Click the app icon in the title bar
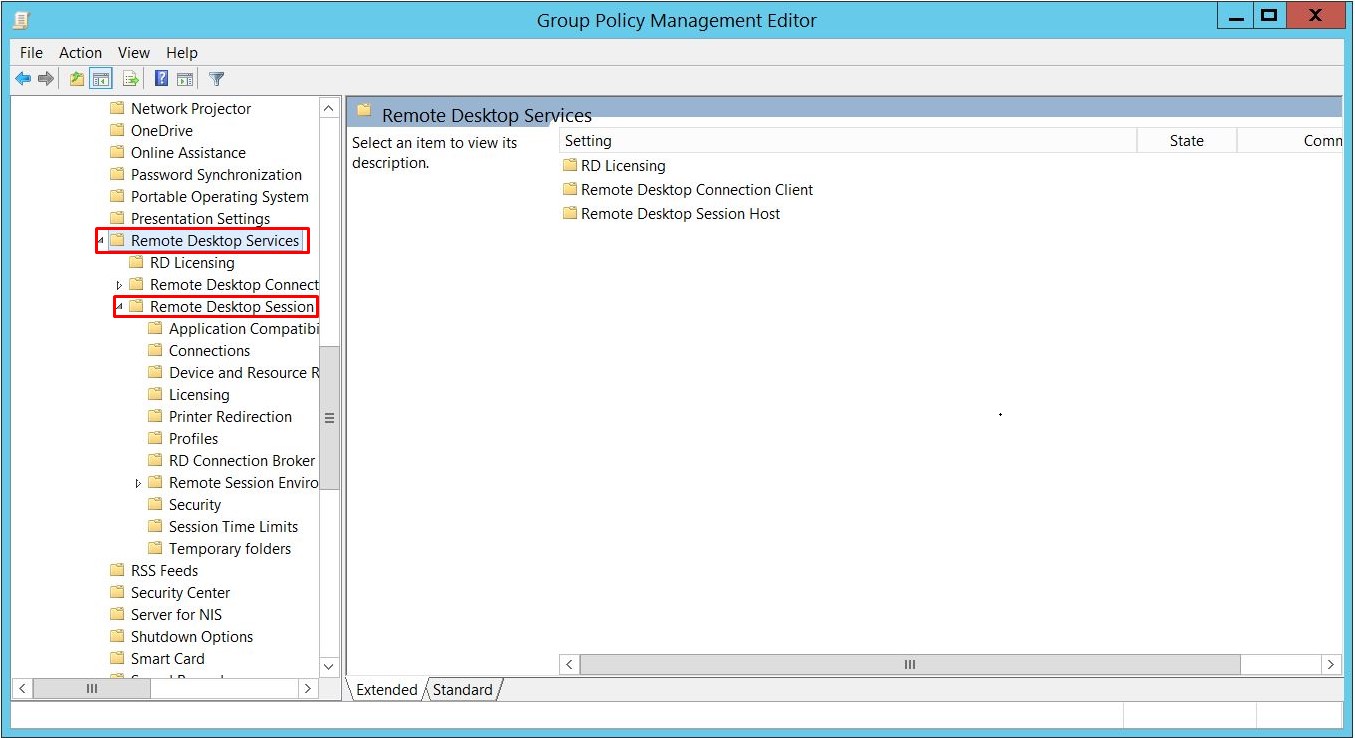Screen dimensions: 1355x738 pyautogui.click(x=21, y=19)
